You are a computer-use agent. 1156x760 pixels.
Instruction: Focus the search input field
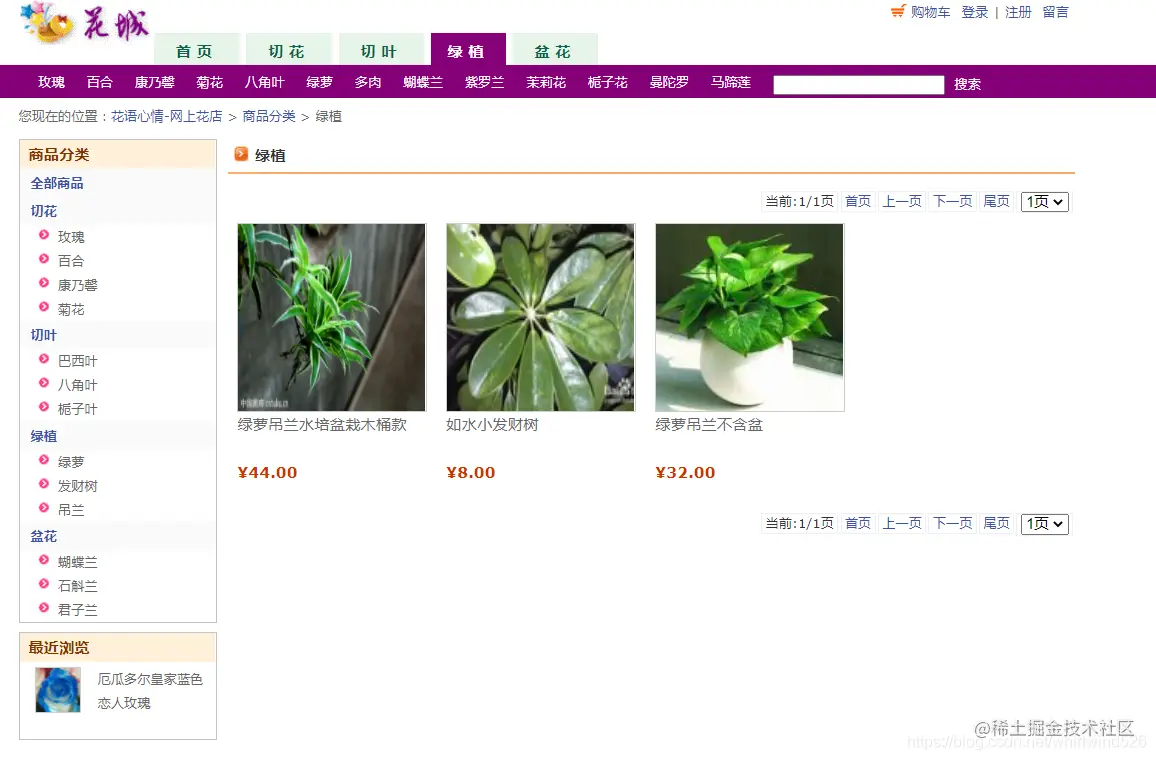point(859,85)
